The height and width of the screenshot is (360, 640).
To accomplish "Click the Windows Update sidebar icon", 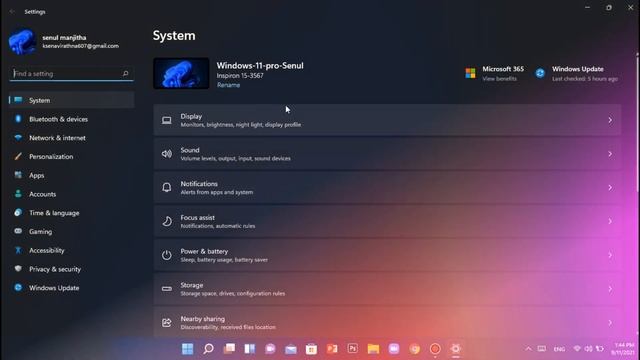I will point(18,287).
